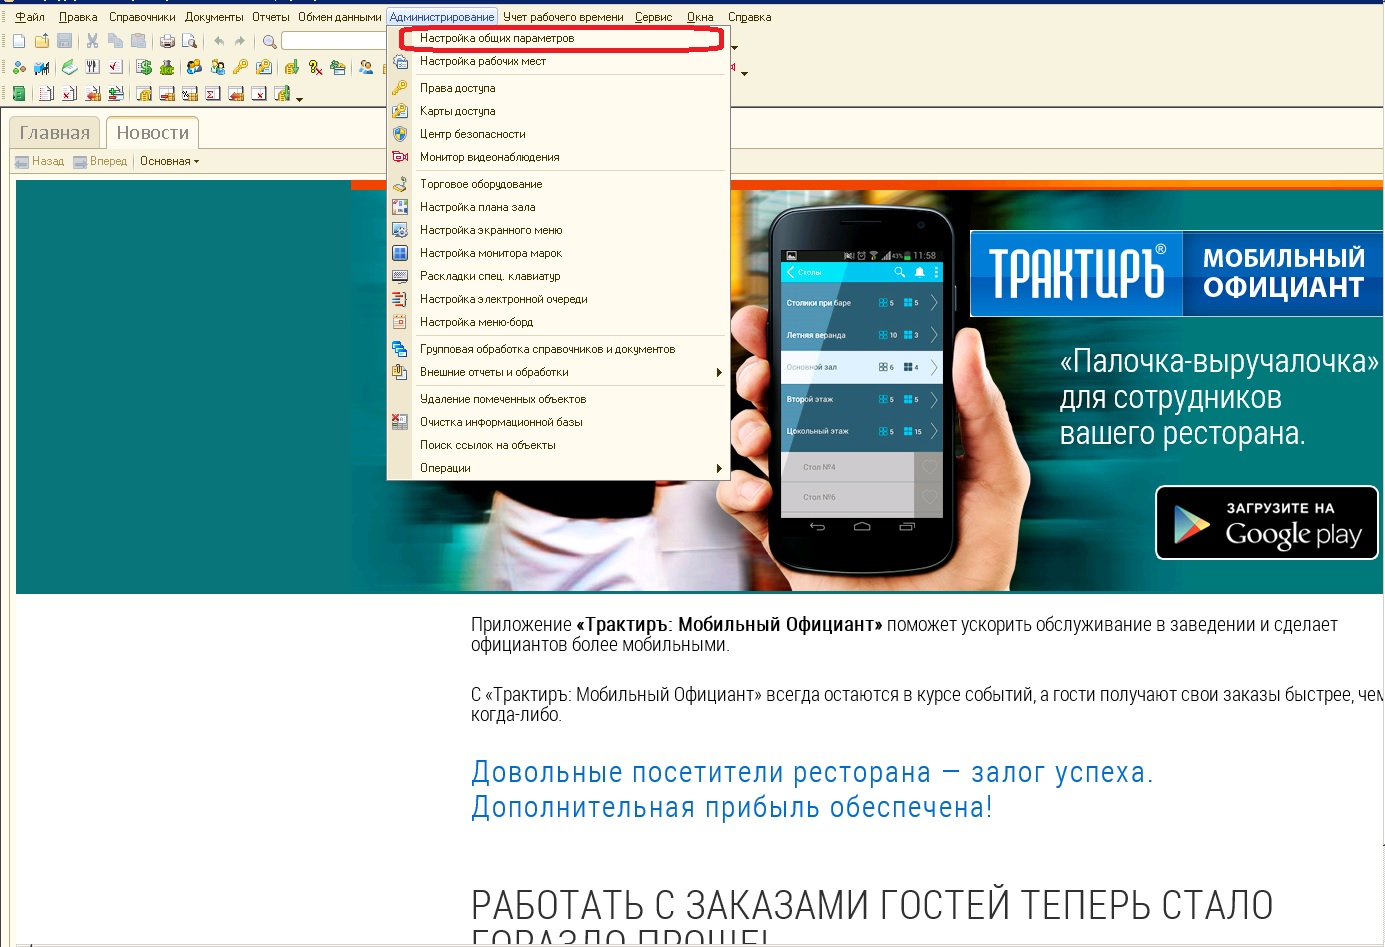
Task: Click the Print printer icon
Action: [167, 41]
